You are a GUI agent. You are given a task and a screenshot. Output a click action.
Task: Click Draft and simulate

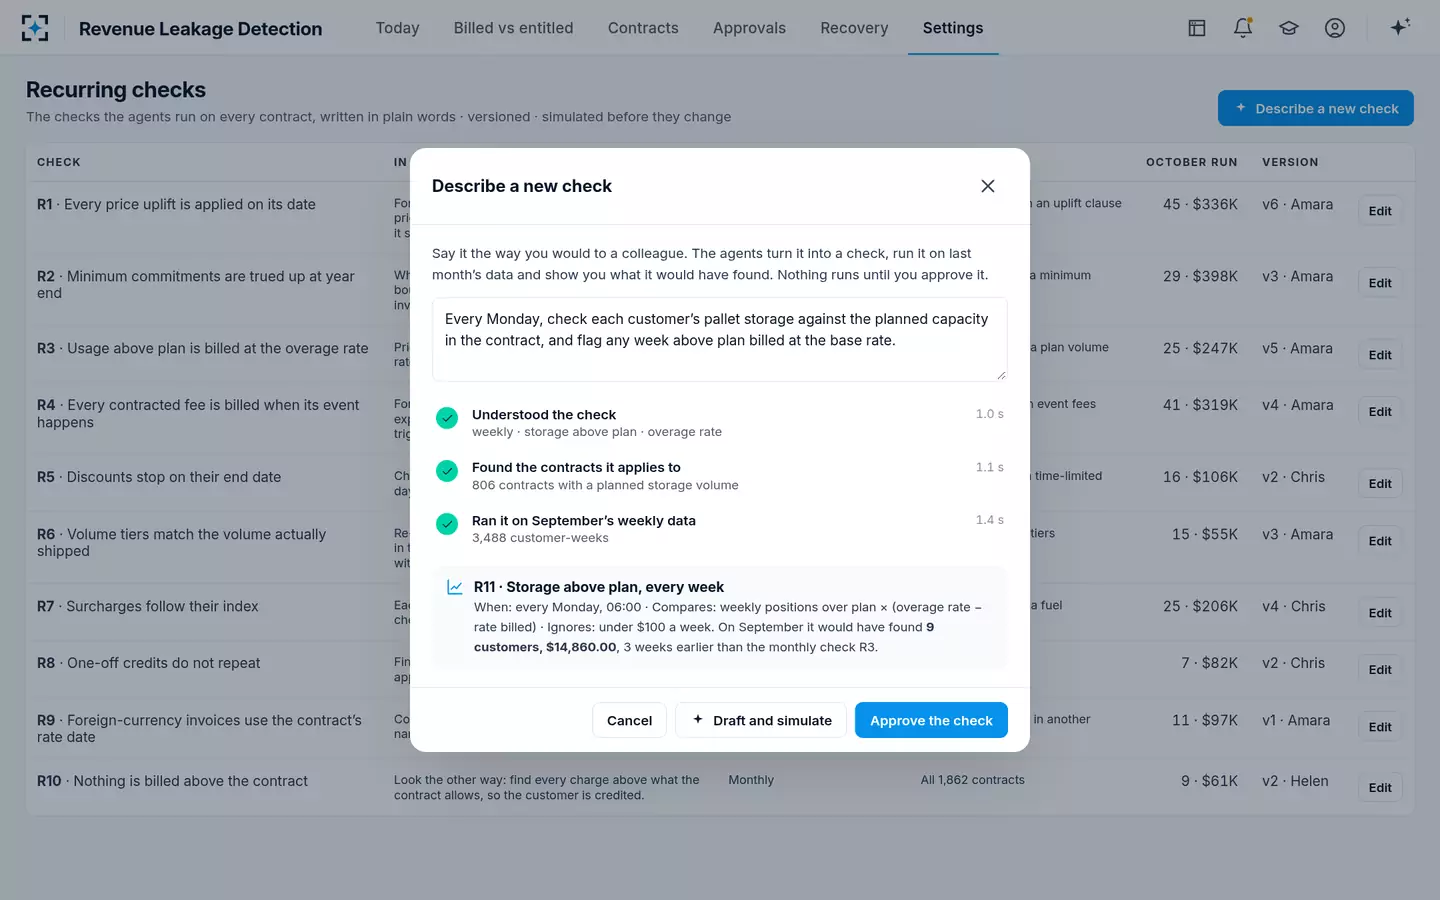[761, 720]
